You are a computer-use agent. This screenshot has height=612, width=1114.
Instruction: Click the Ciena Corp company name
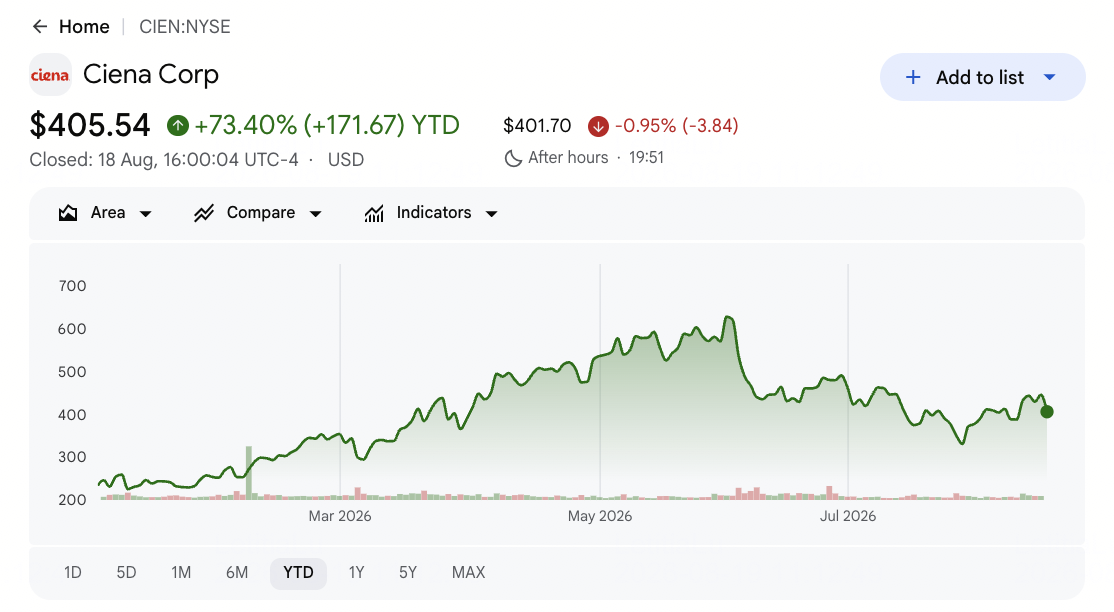click(x=151, y=75)
